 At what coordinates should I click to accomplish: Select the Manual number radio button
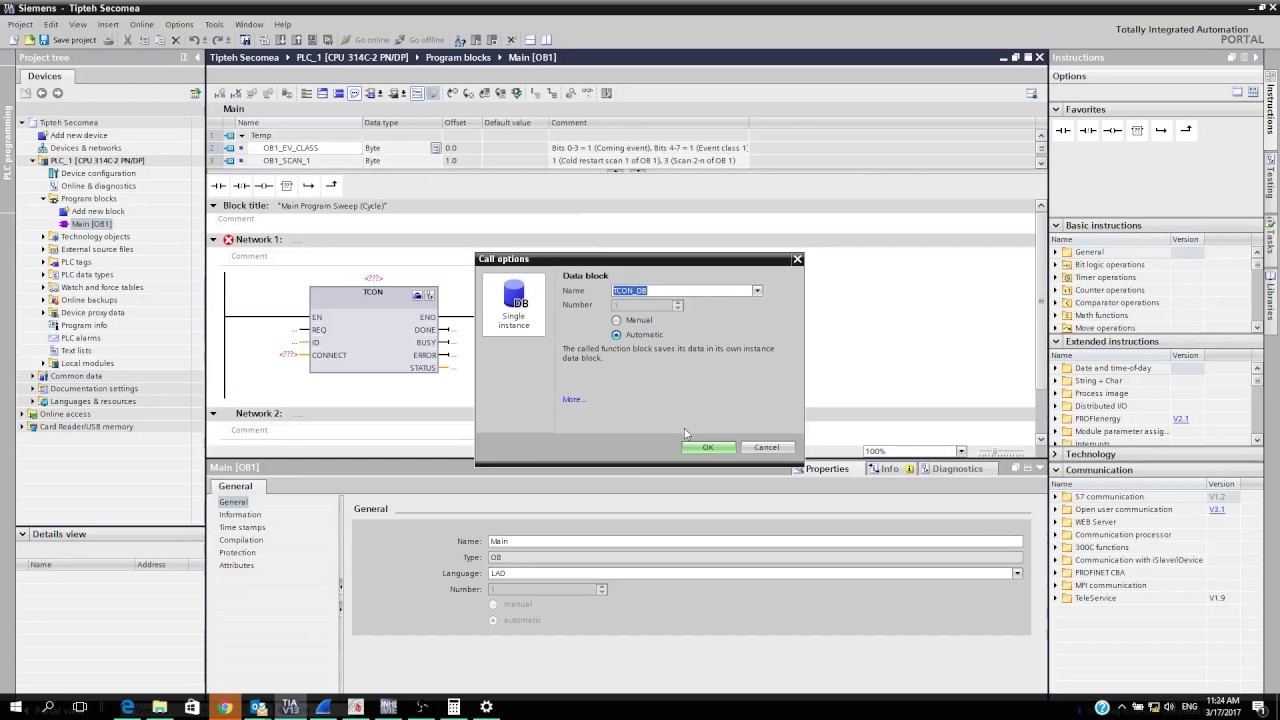coord(616,320)
